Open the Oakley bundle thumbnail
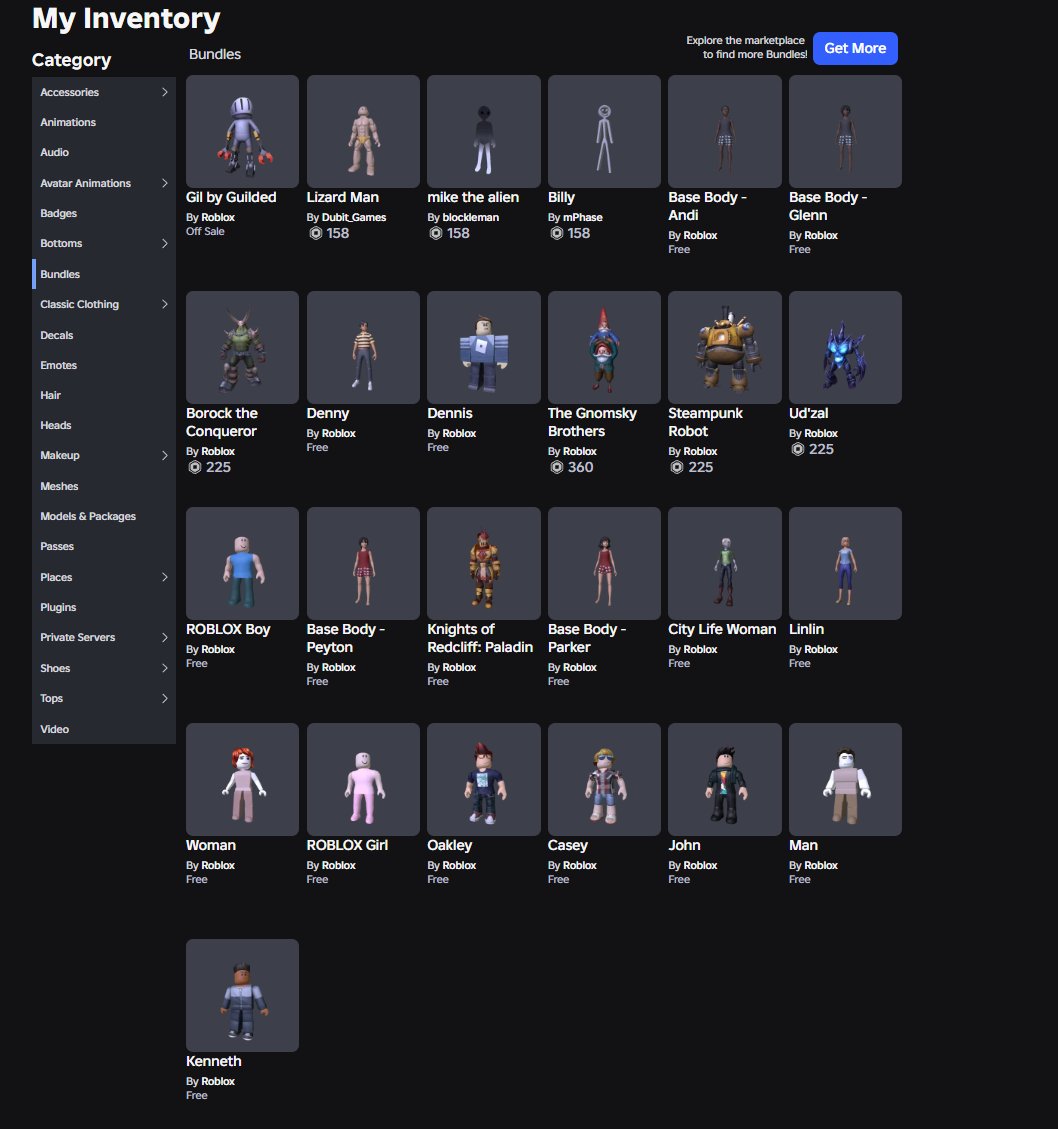 pos(484,779)
